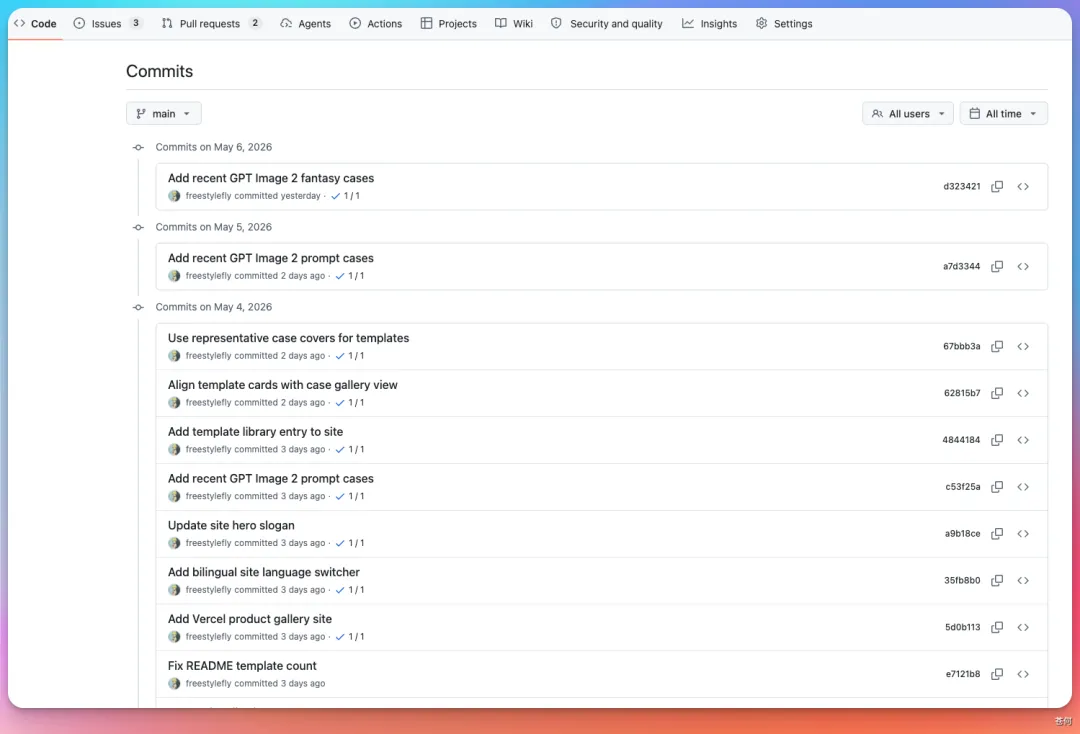
Task: Browse repository at commit e7121b8
Action: [x=1023, y=674]
